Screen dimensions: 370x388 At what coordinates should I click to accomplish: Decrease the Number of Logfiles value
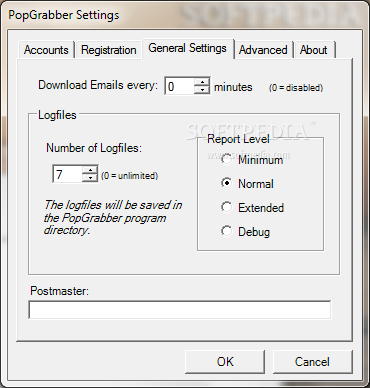[x=90, y=178]
